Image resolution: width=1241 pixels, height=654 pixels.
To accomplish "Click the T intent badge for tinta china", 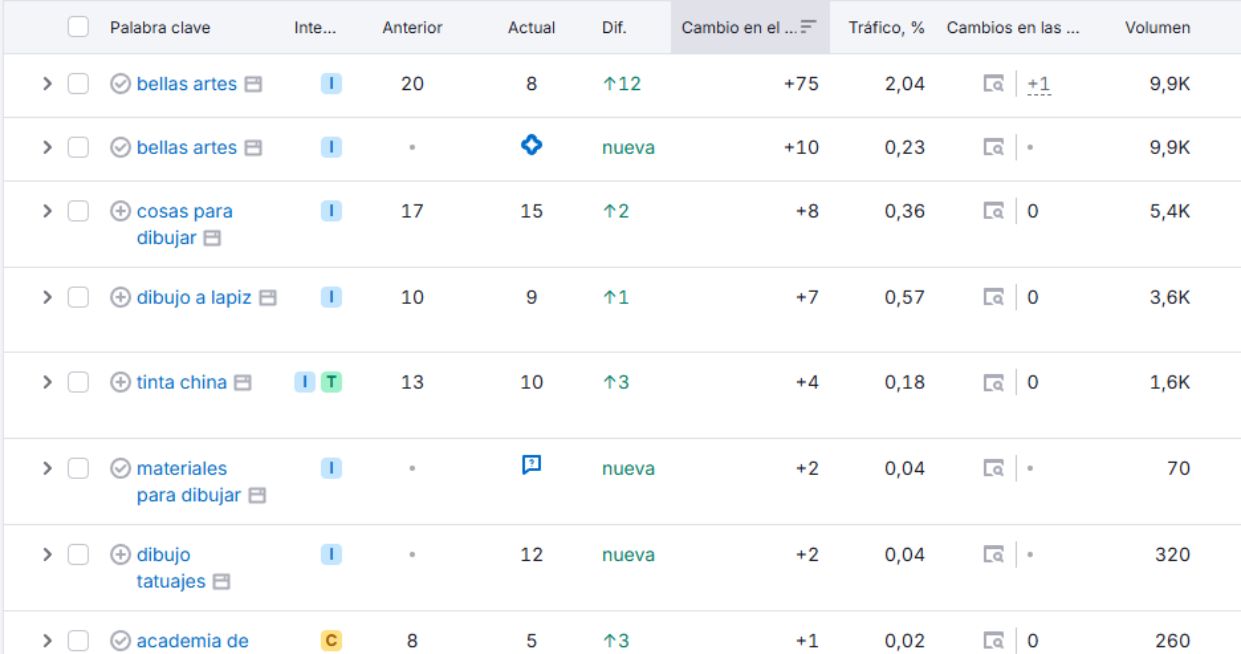I will click(331, 382).
